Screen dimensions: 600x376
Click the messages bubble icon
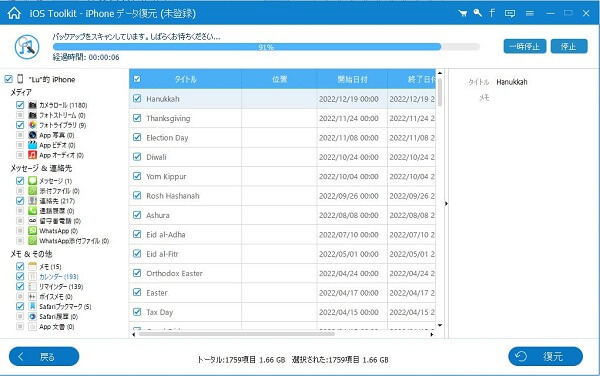(33, 181)
